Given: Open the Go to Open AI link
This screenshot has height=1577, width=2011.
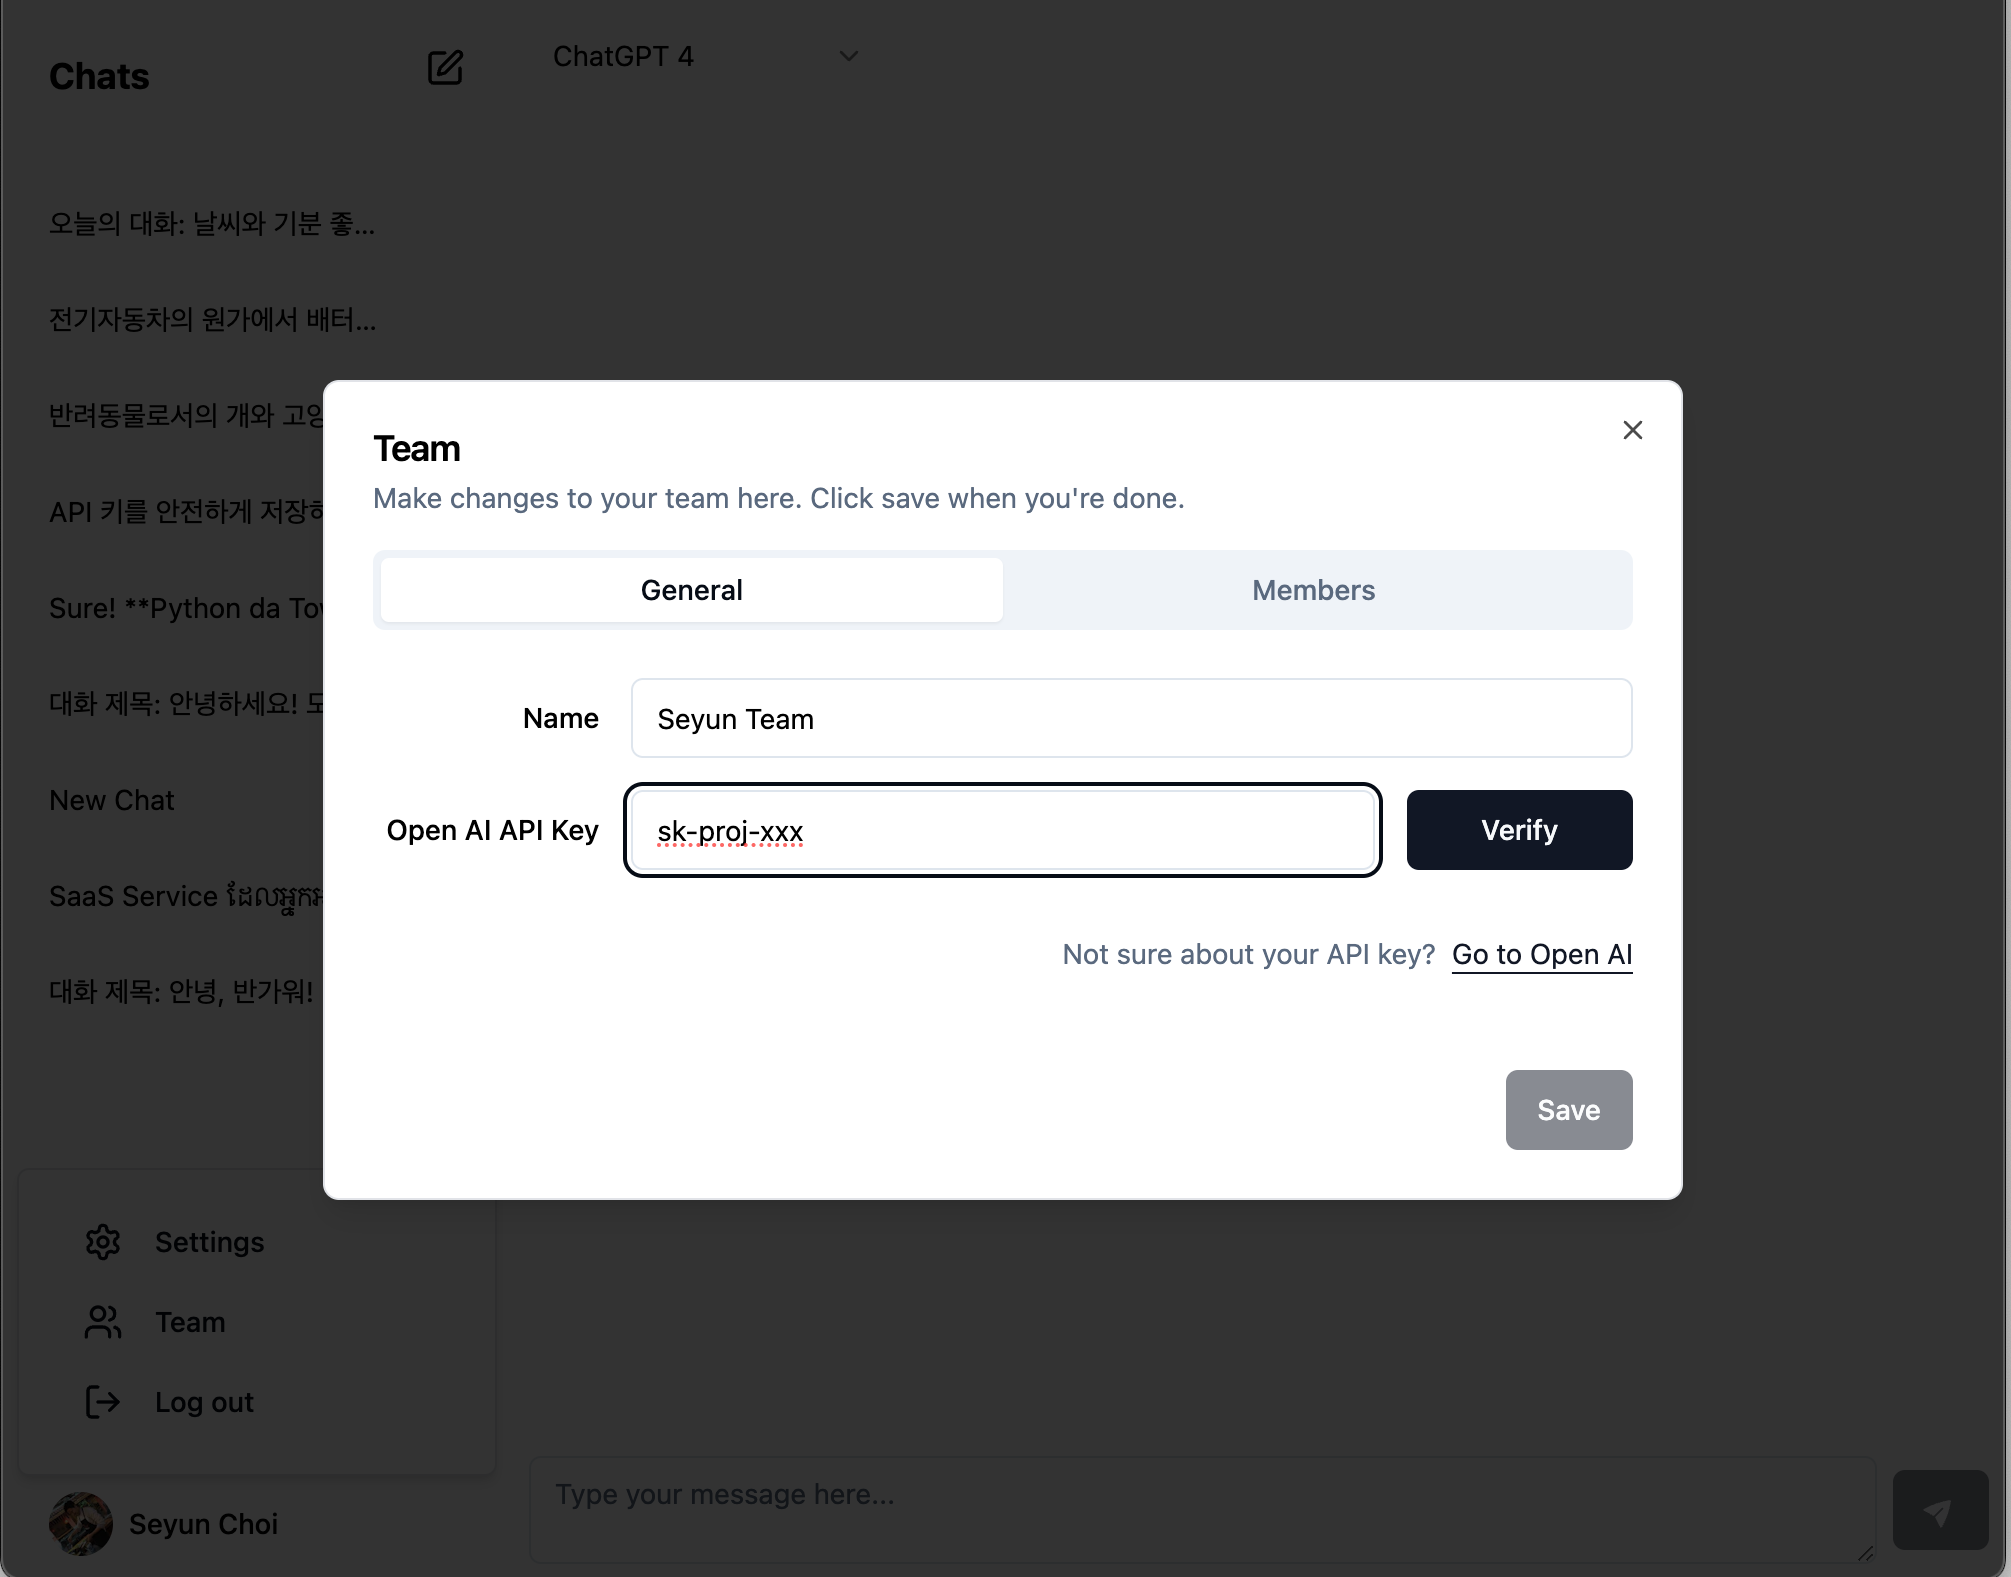Looking at the screenshot, I should pyautogui.click(x=1542, y=955).
